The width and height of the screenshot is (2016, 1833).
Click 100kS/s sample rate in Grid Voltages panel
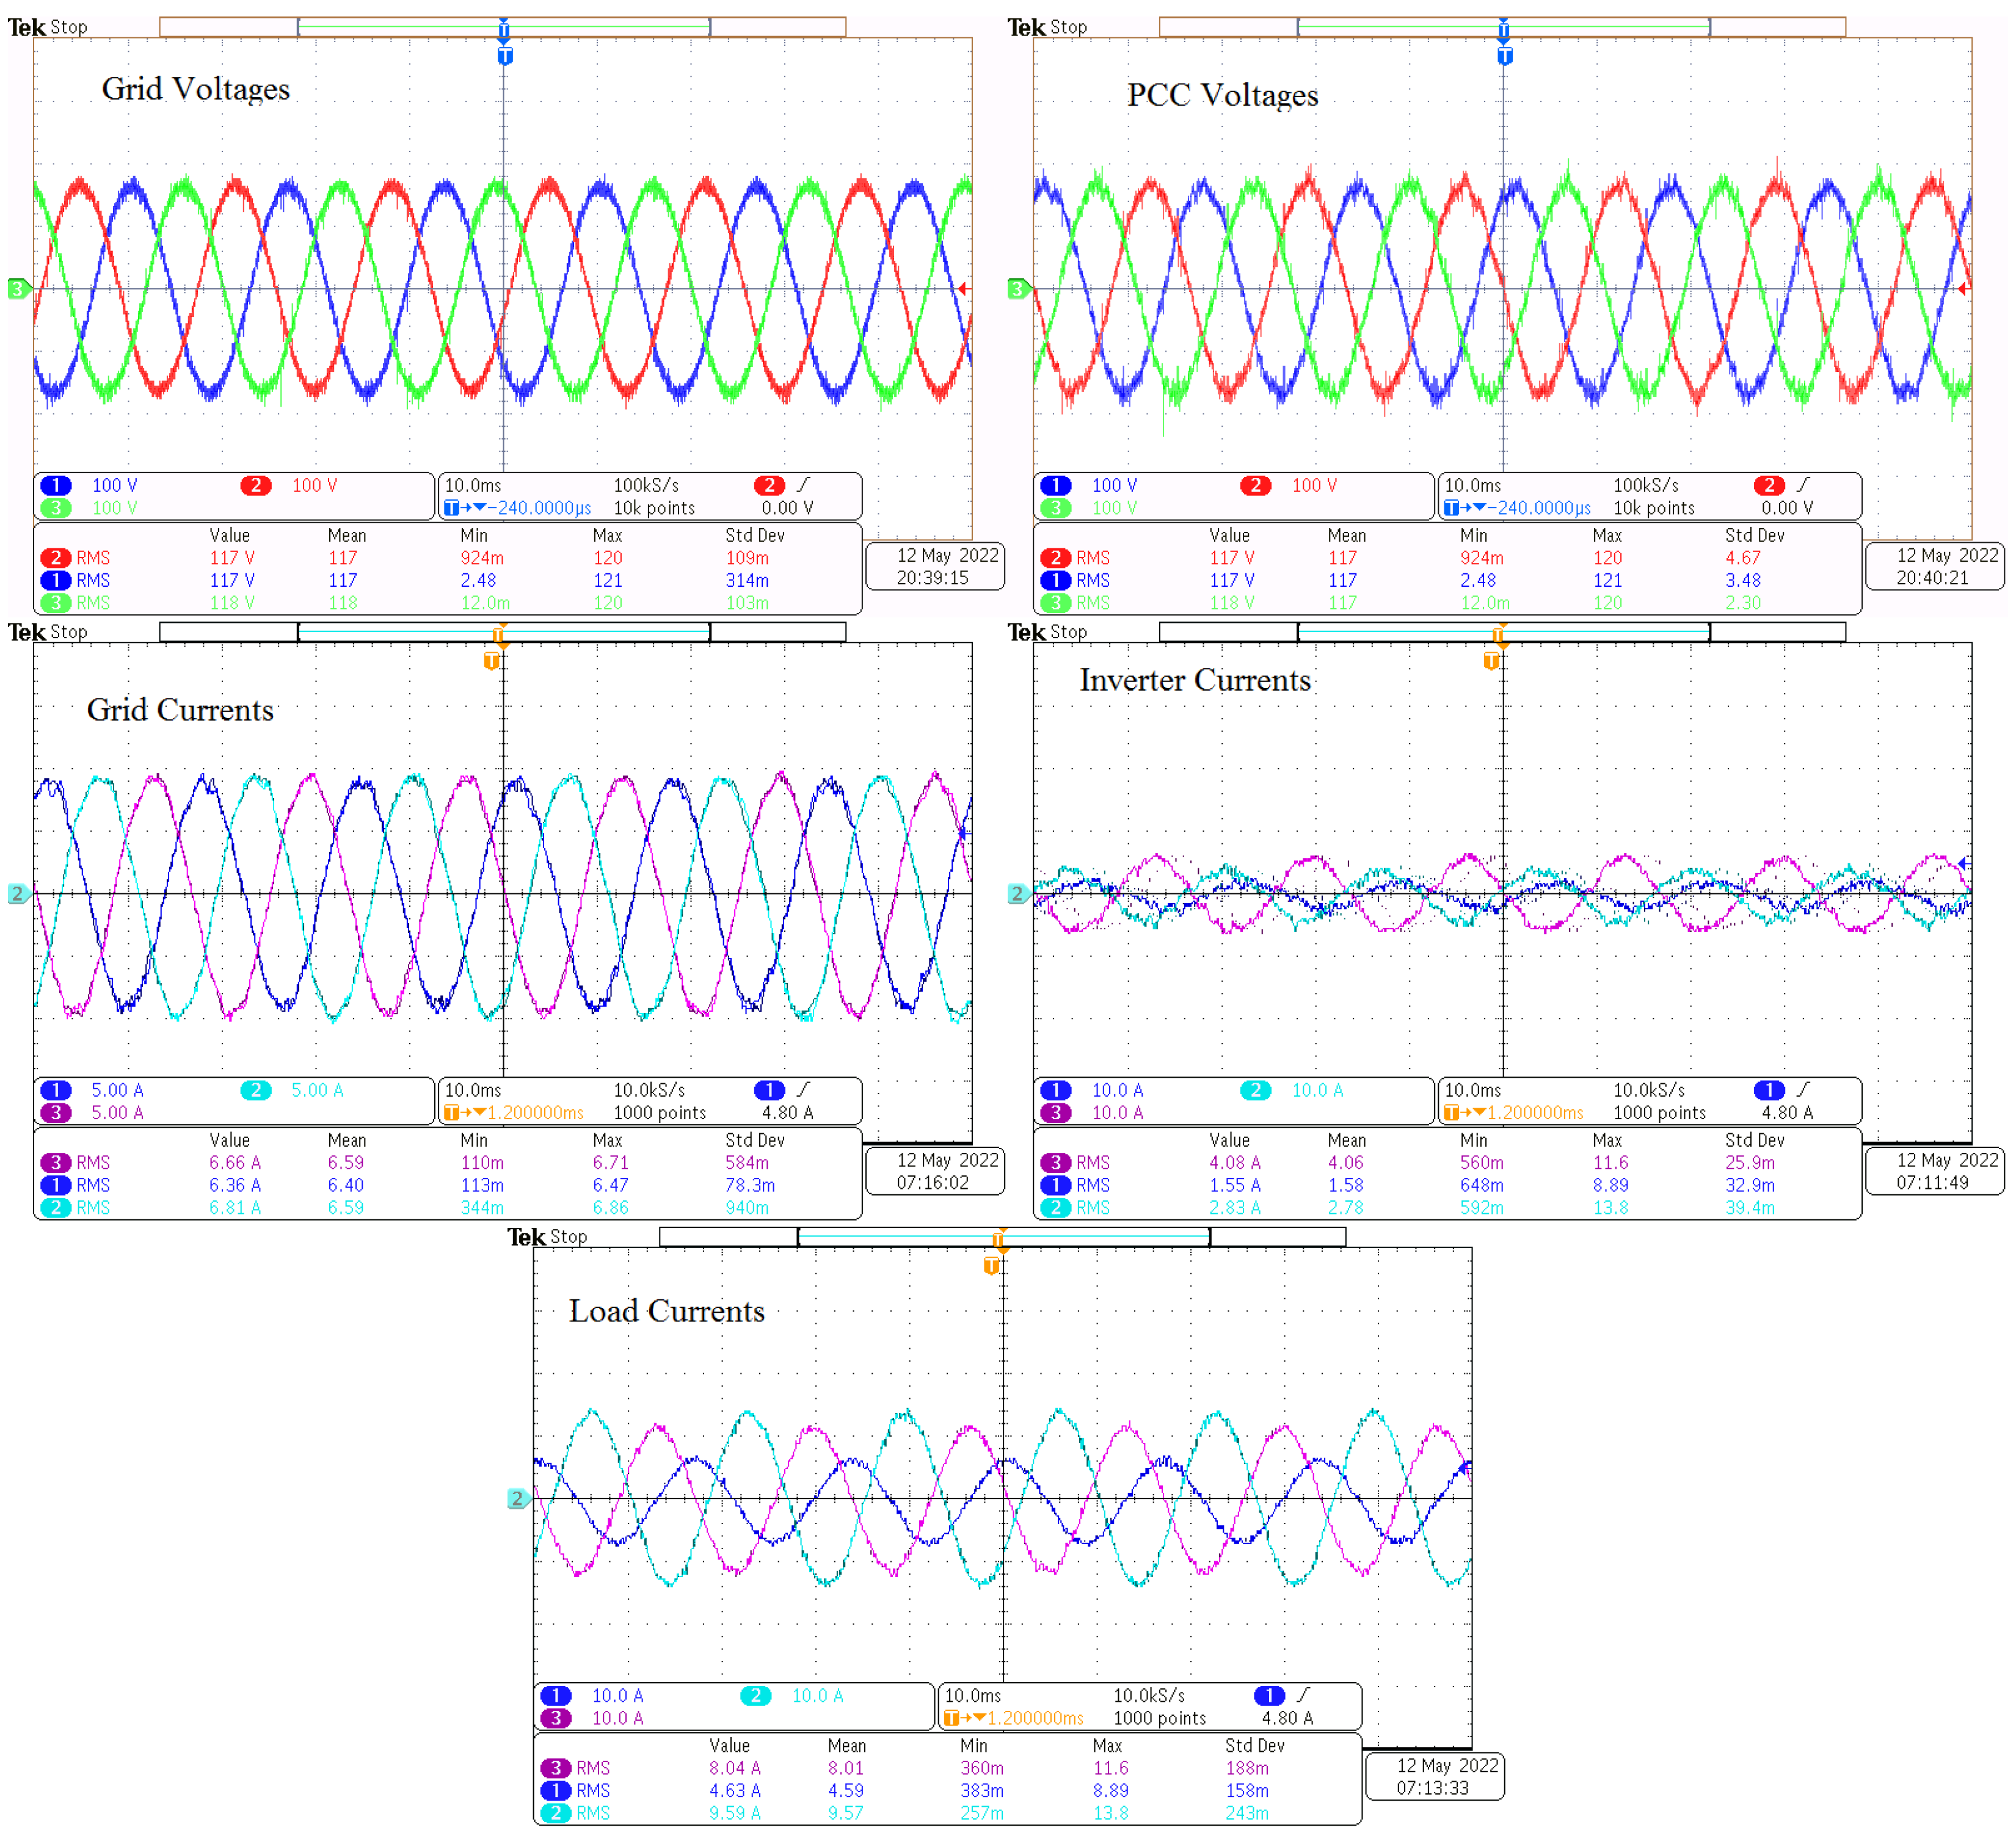[x=646, y=485]
